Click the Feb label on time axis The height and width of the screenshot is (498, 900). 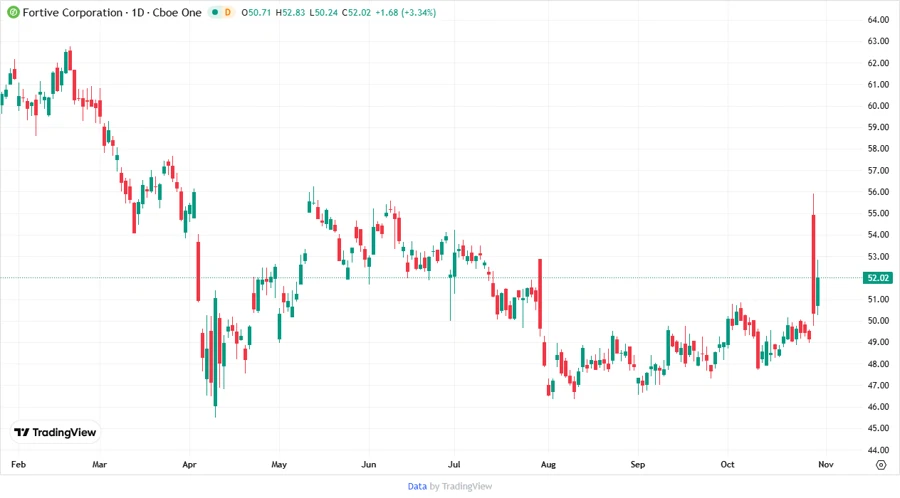(18, 465)
